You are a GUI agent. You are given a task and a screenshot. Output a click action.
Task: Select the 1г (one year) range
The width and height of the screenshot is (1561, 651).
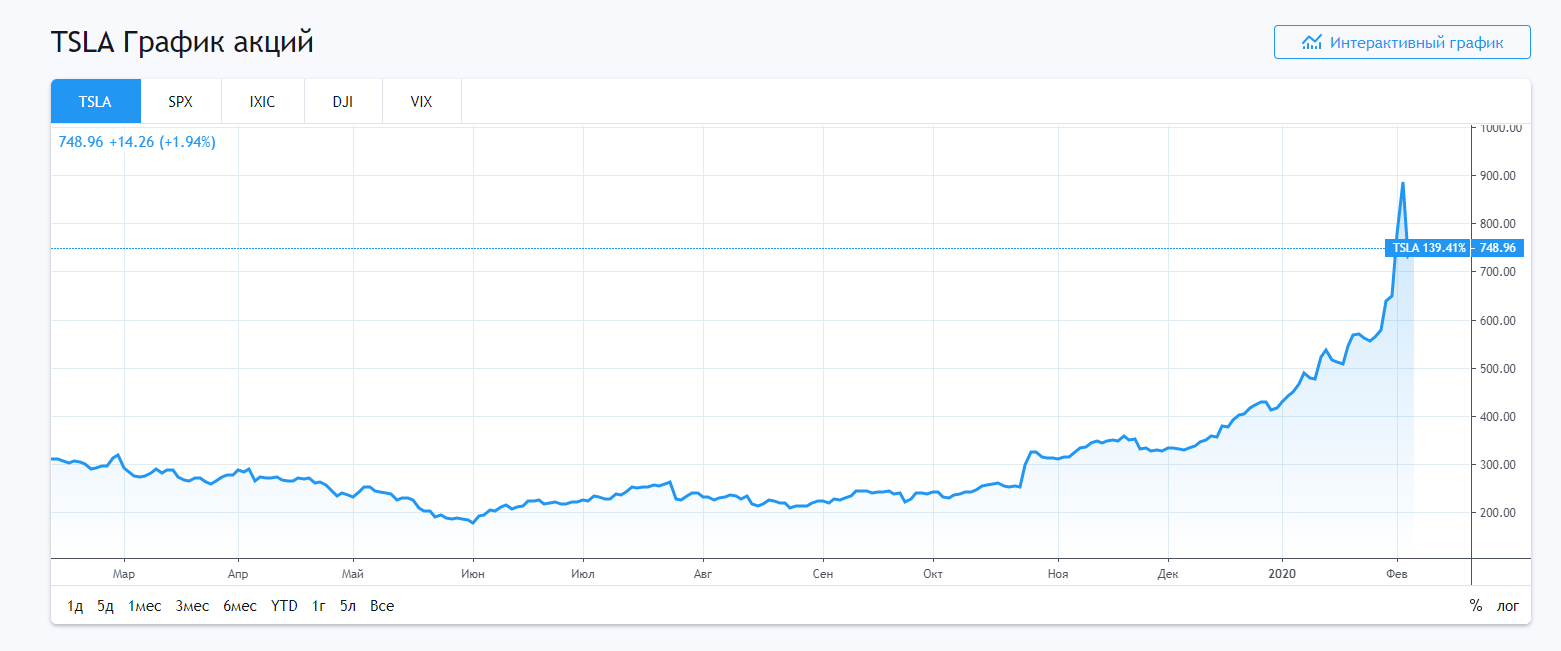pos(319,606)
